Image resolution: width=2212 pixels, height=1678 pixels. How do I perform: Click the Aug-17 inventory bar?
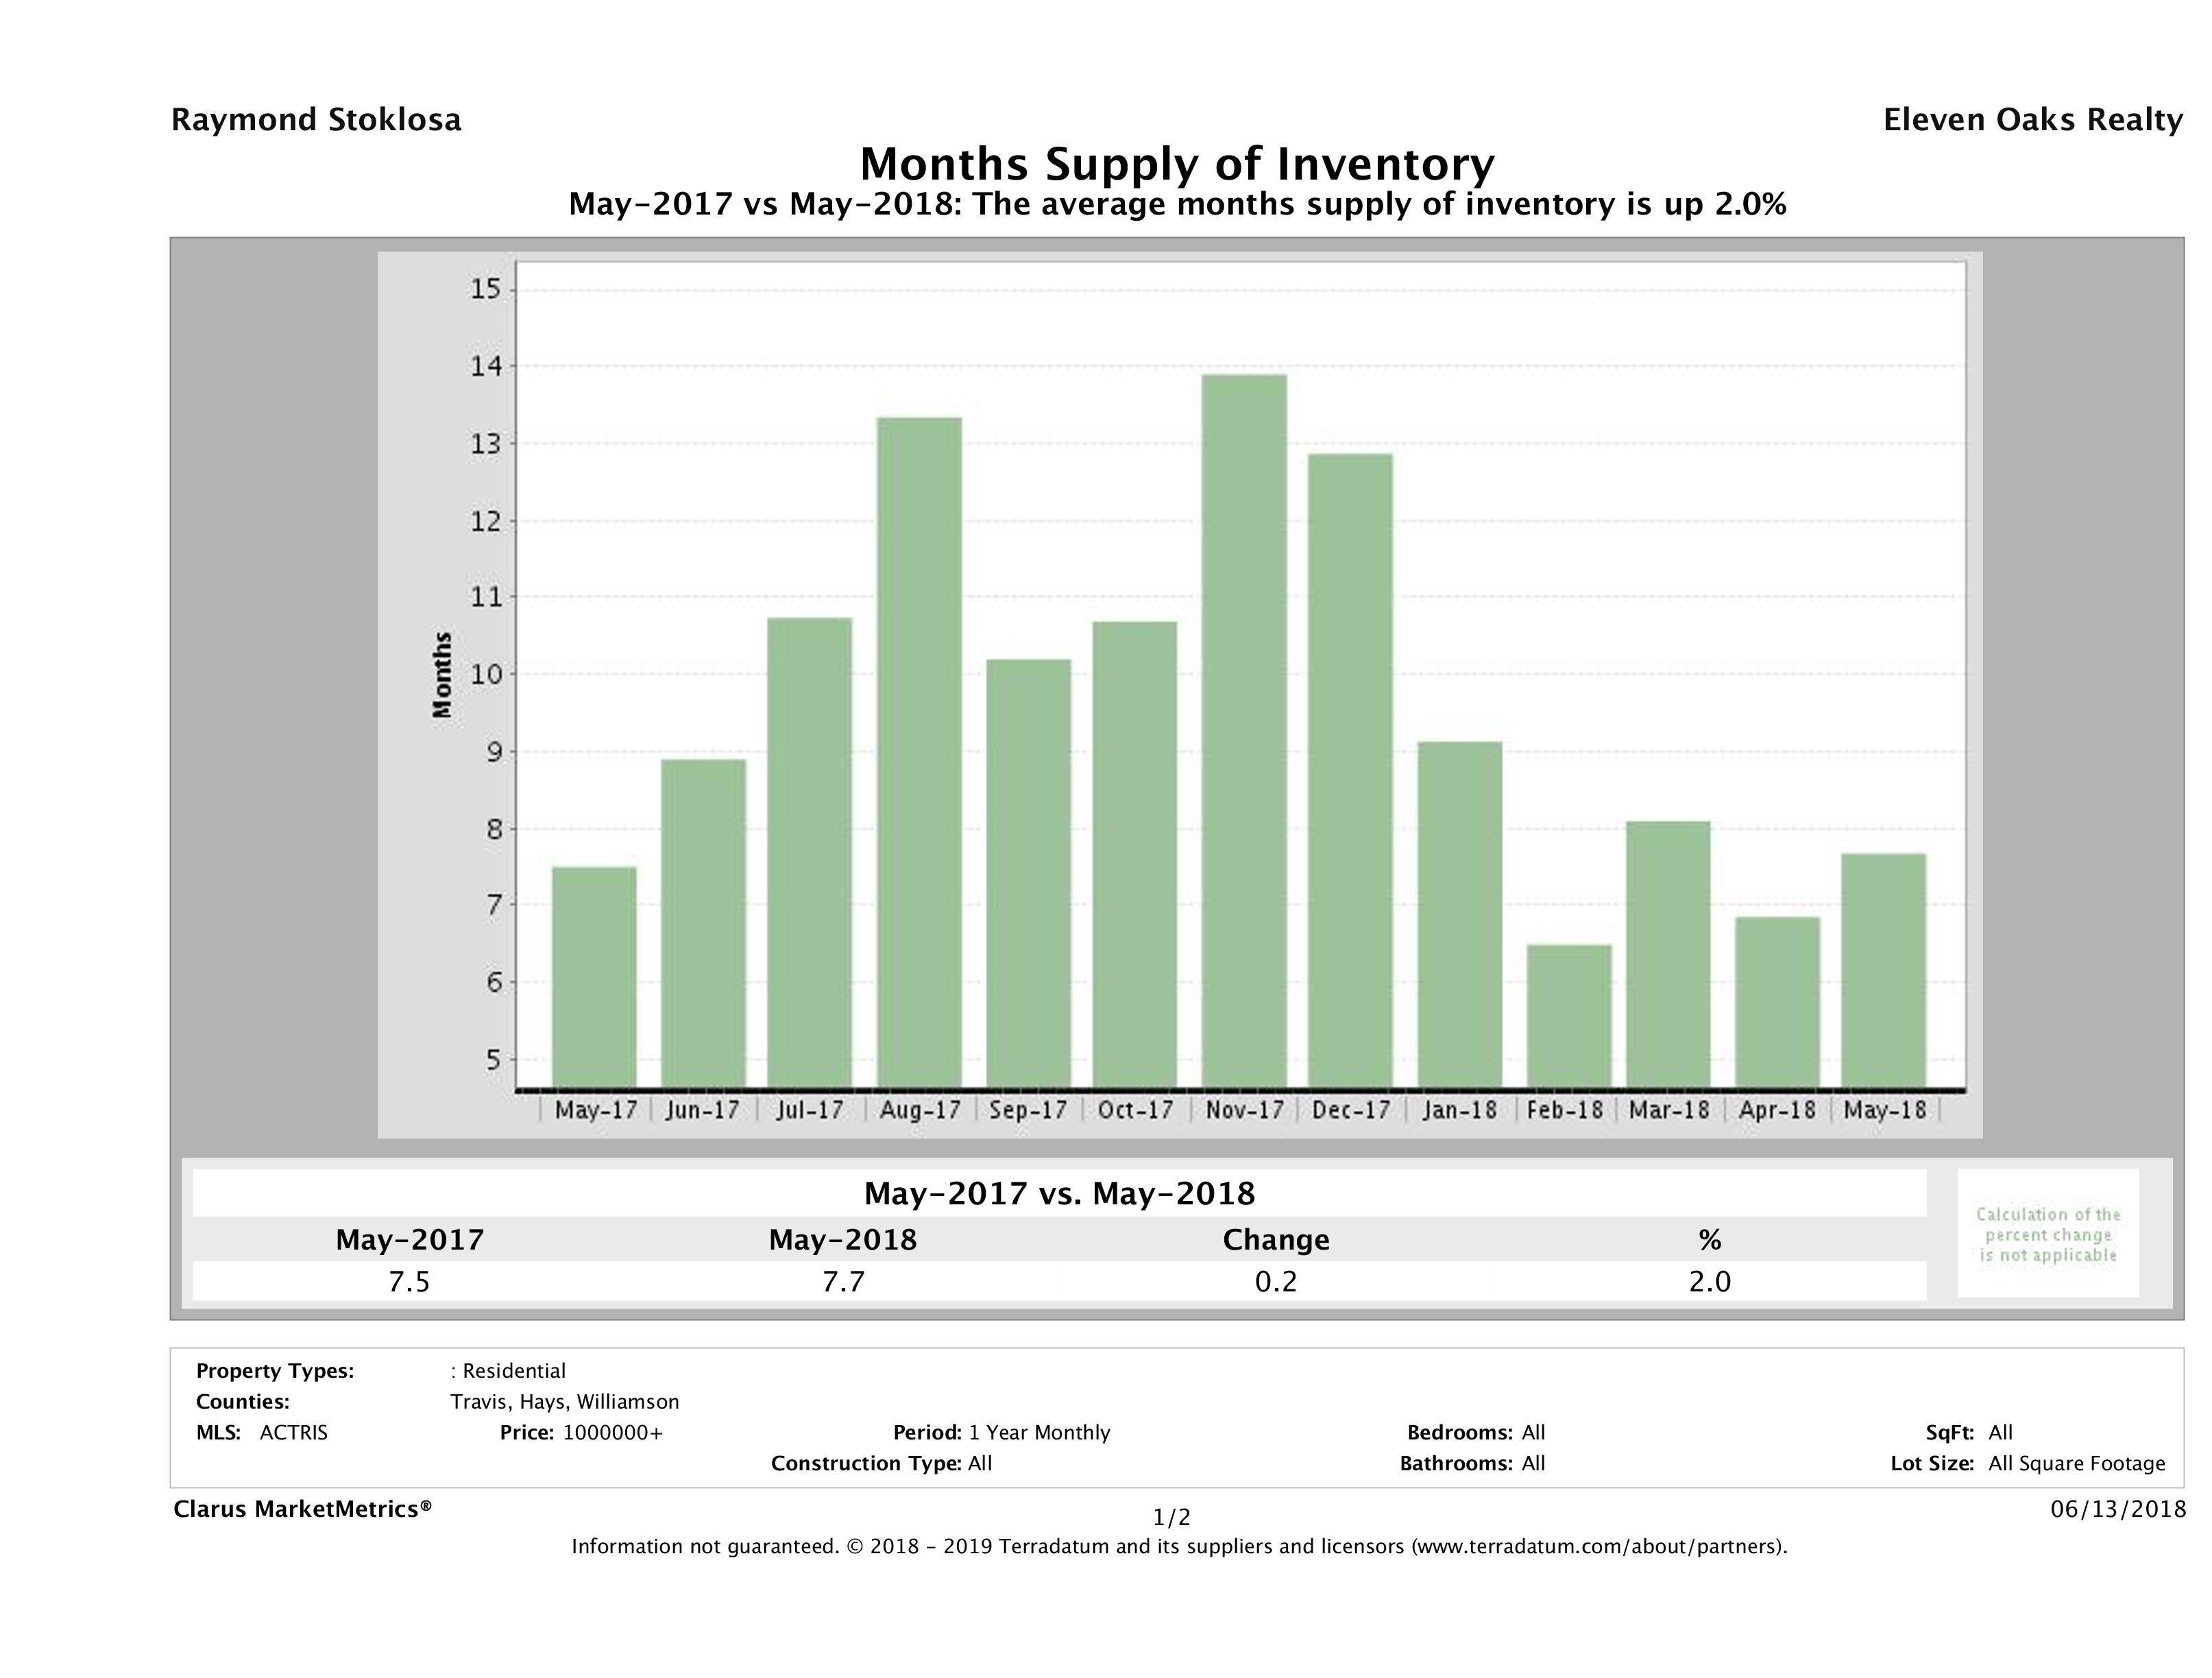(x=919, y=752)
